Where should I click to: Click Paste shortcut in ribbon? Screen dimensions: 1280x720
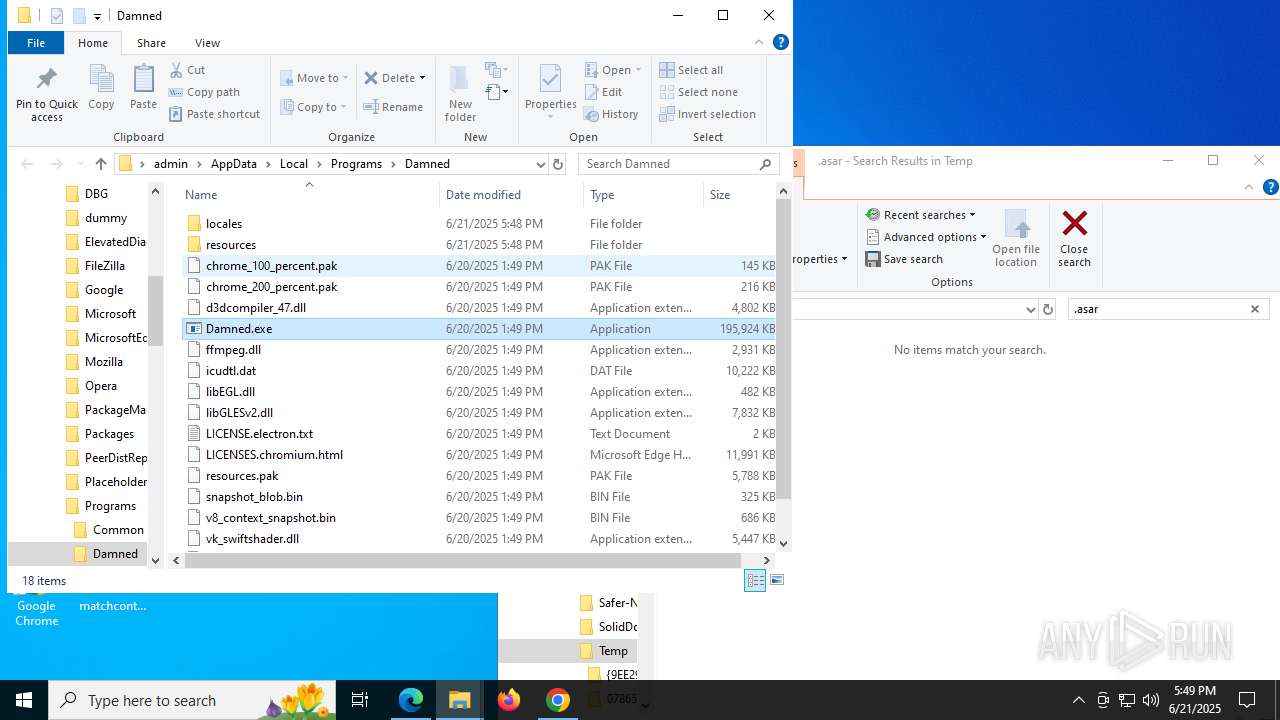[x=214, y=114]
